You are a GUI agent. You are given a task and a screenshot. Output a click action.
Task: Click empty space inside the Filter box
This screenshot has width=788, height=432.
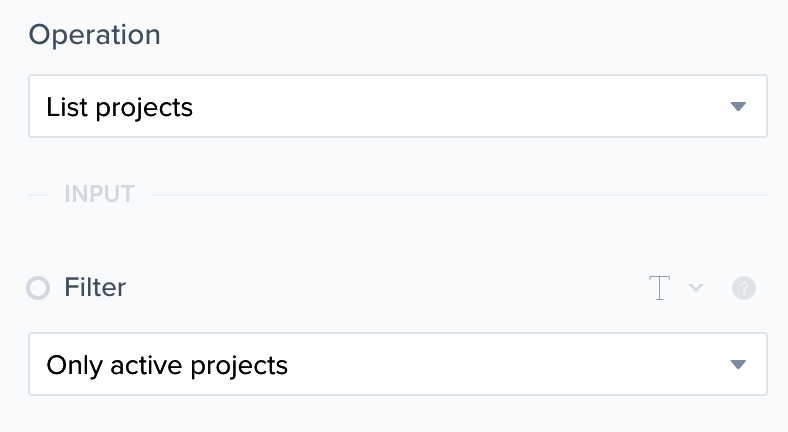[x=500, y=365]
